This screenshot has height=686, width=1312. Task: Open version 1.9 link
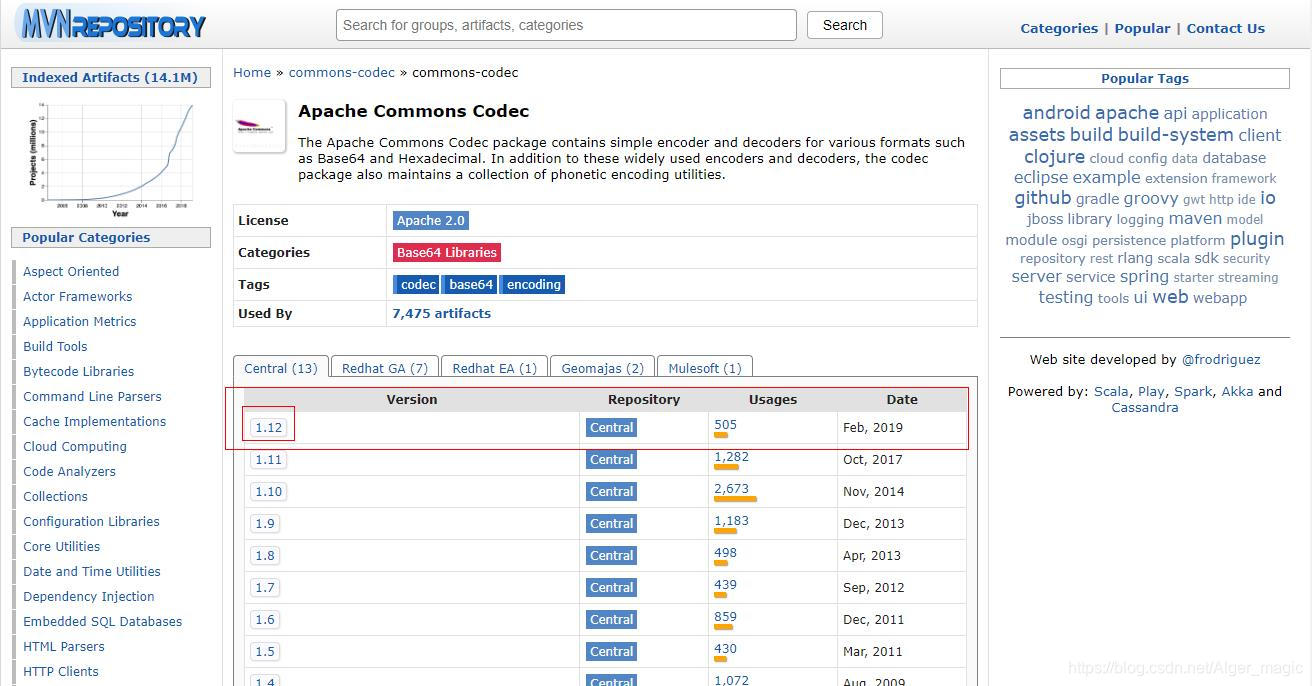pos(265,523)
